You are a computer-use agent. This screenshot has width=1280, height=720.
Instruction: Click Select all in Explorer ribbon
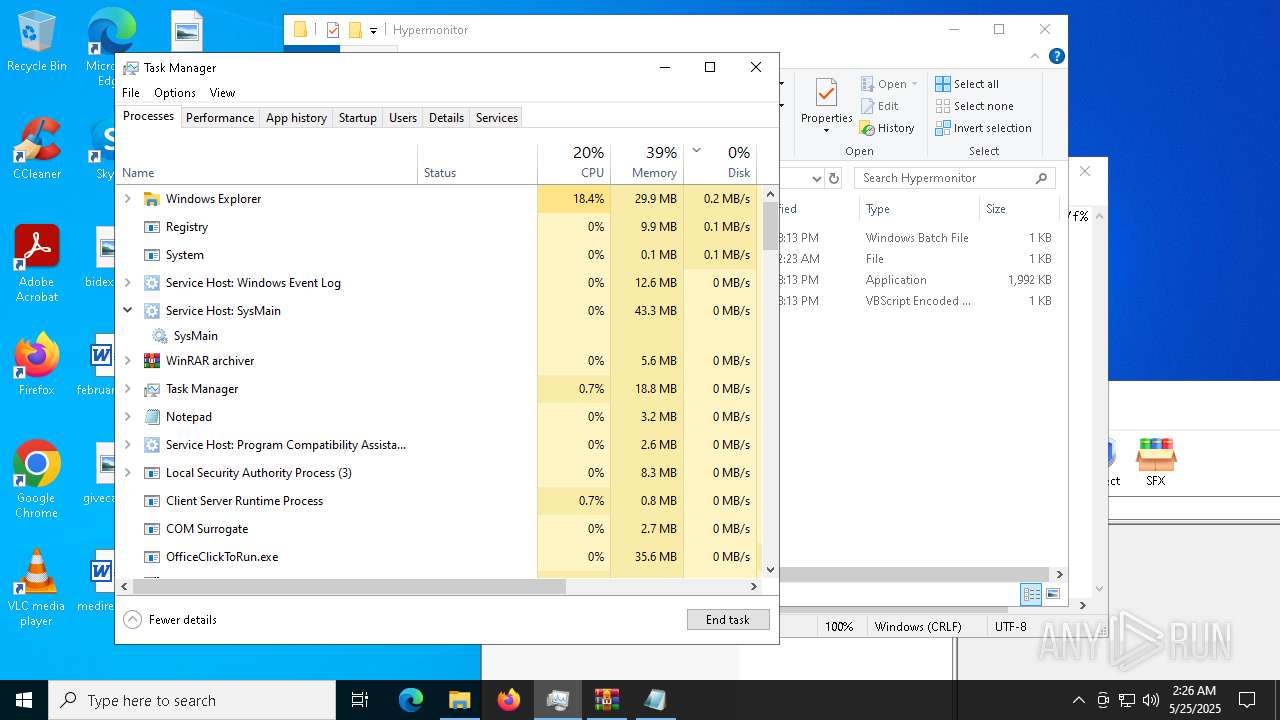point(967,84)
